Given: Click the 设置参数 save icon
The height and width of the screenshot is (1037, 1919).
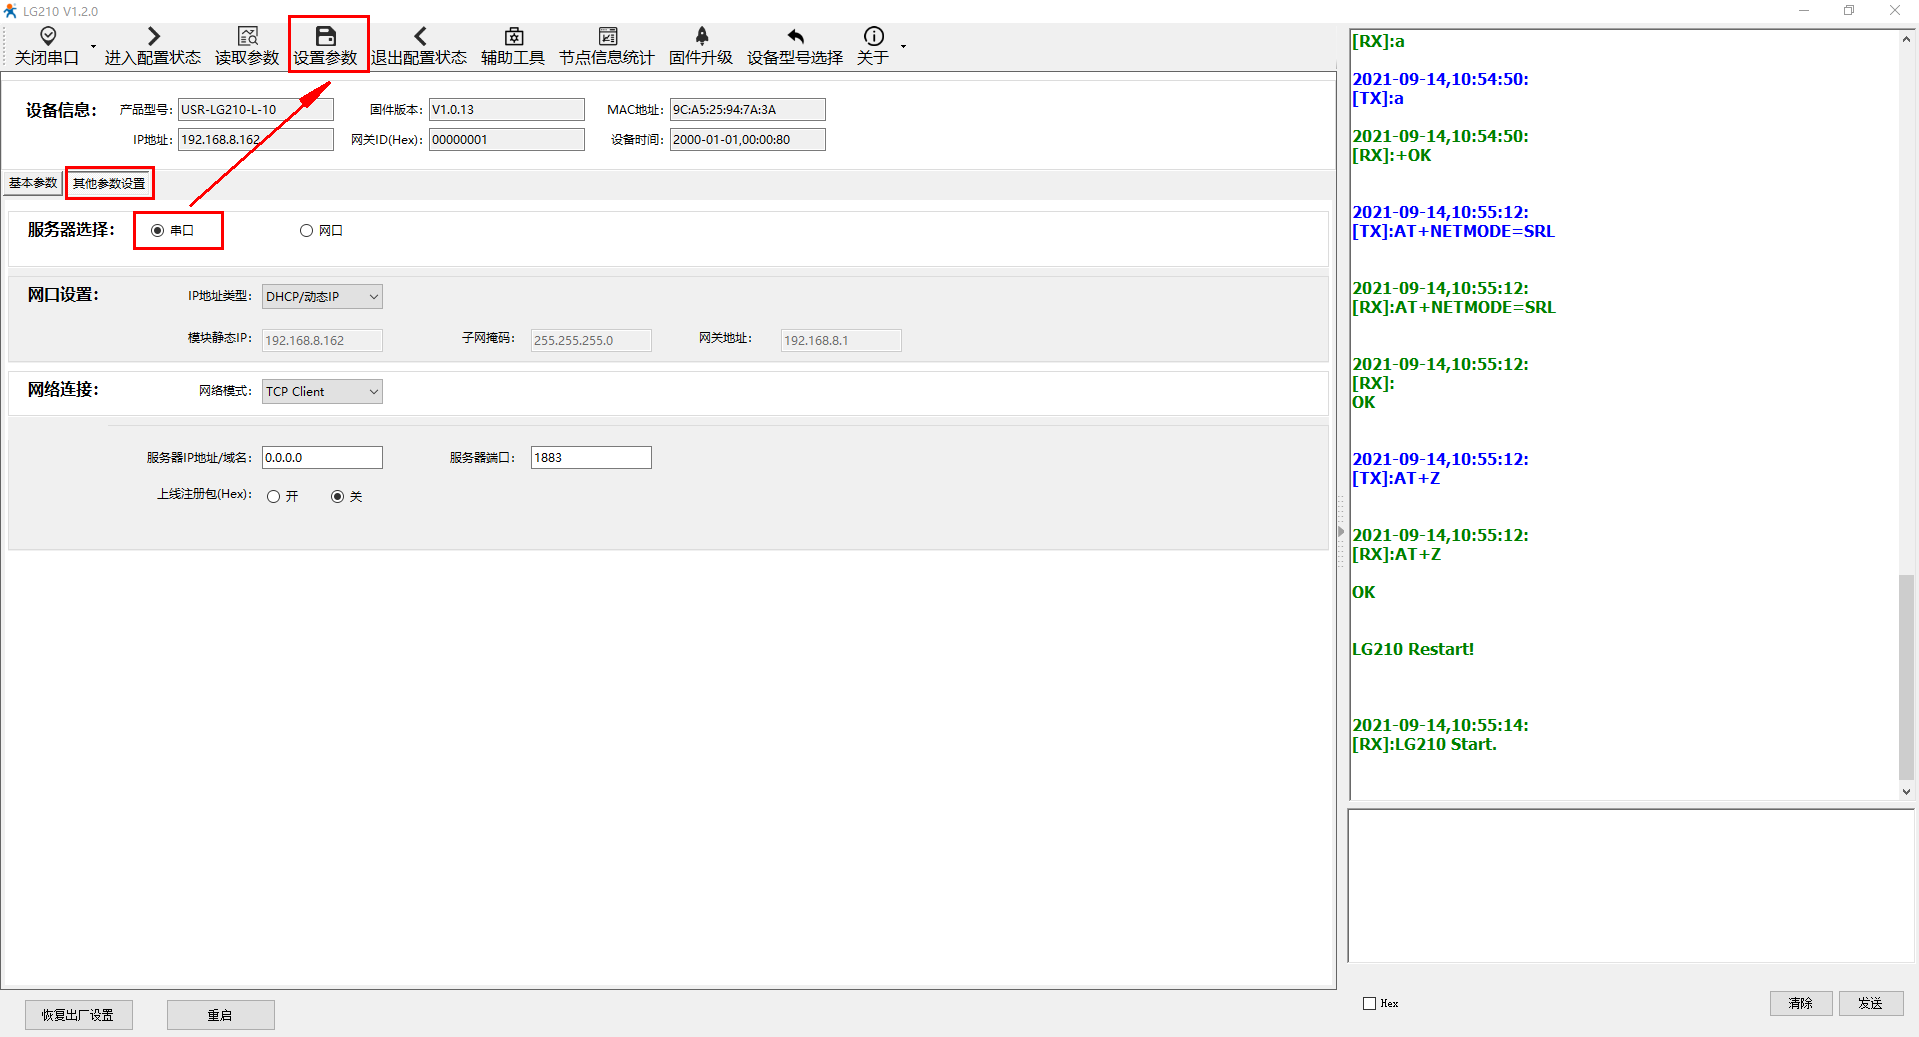Looking at the screenshot, I should click(x=326, y=37).
